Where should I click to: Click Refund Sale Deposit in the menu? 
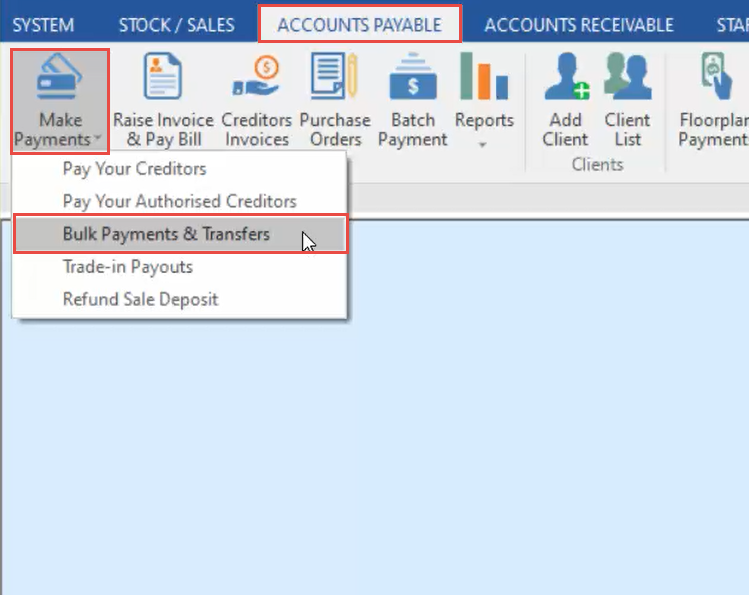click(140, 299)
